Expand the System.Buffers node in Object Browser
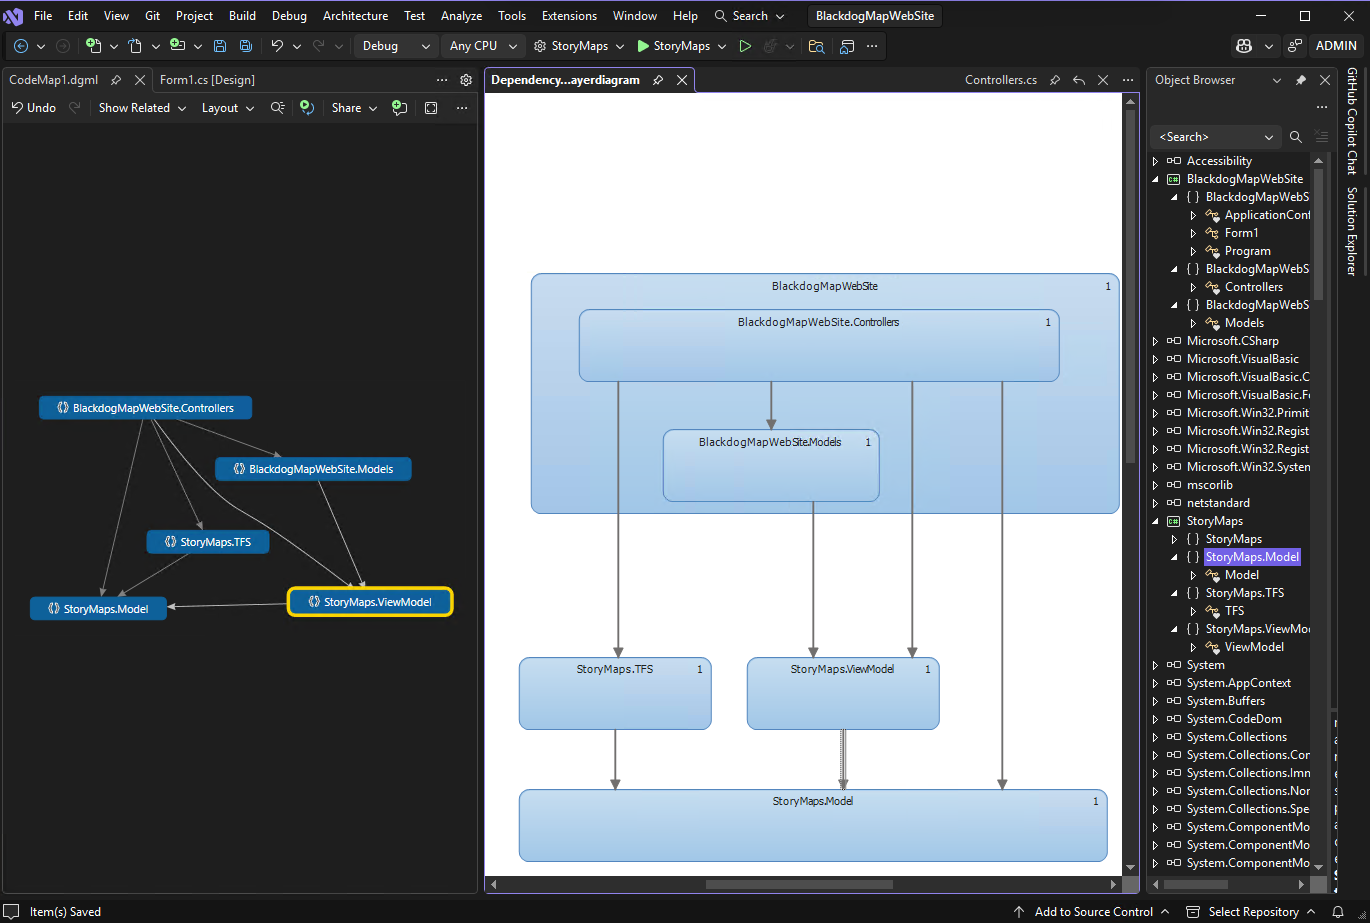 1156,701
